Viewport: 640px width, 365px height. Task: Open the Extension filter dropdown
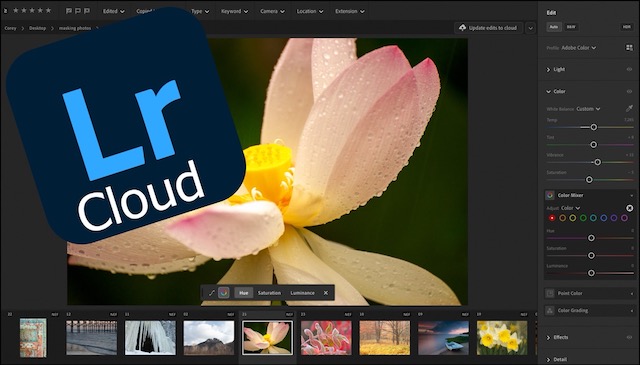pyautogui.click(x=350, y=11)
